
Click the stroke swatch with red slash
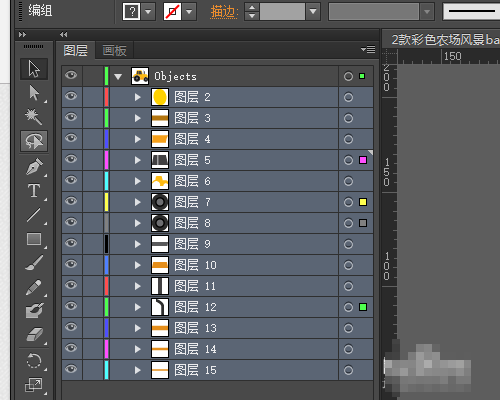tap(172, 12)
